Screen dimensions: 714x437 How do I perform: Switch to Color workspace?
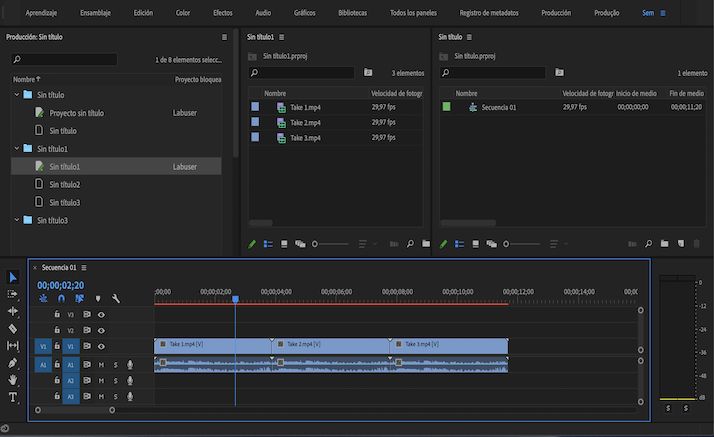[x=183, y=13]
